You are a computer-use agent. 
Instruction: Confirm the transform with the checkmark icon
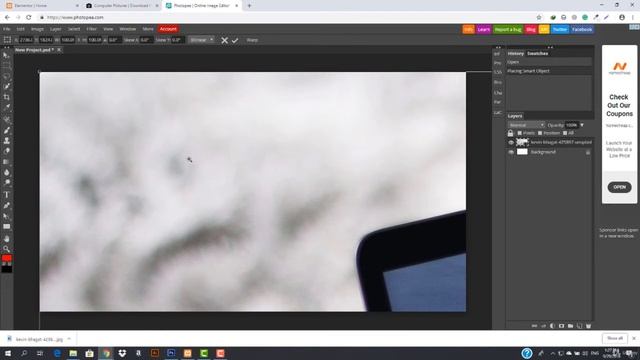coord(235,40)
